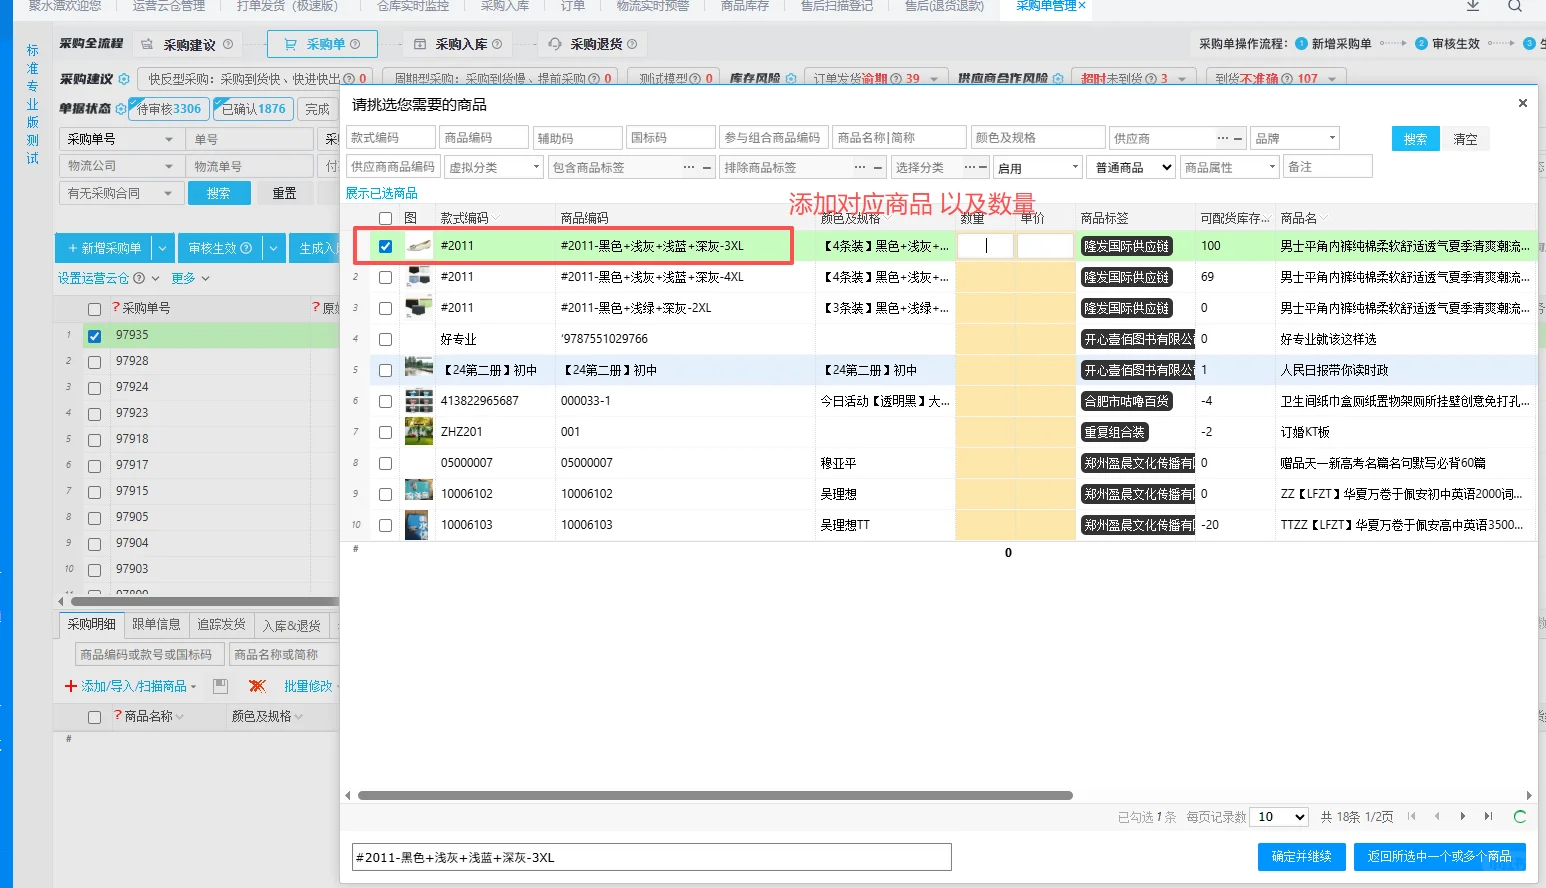Screen dimensions: 1546x888
Task: Open the 普通商品 type dropdown
Action: click(1131, 167)
